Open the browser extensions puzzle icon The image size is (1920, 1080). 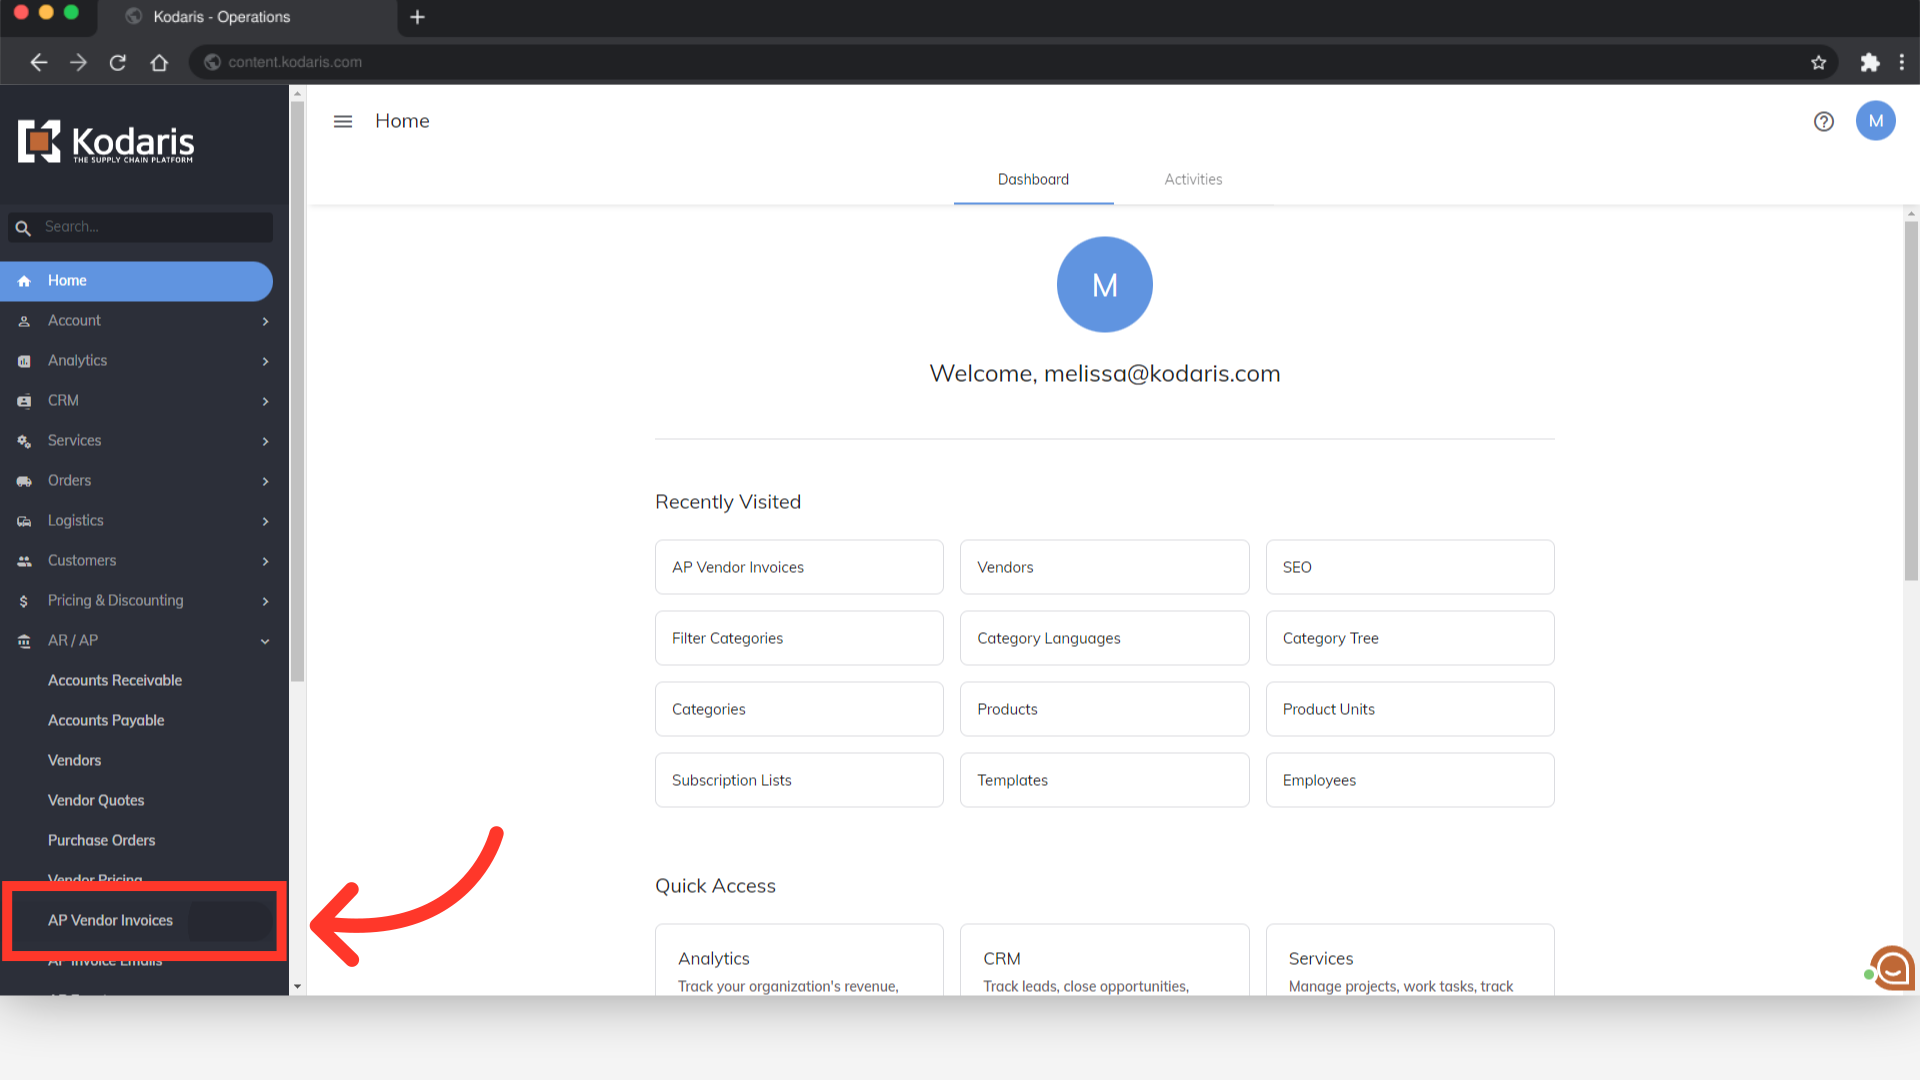tap(1869, 62)
